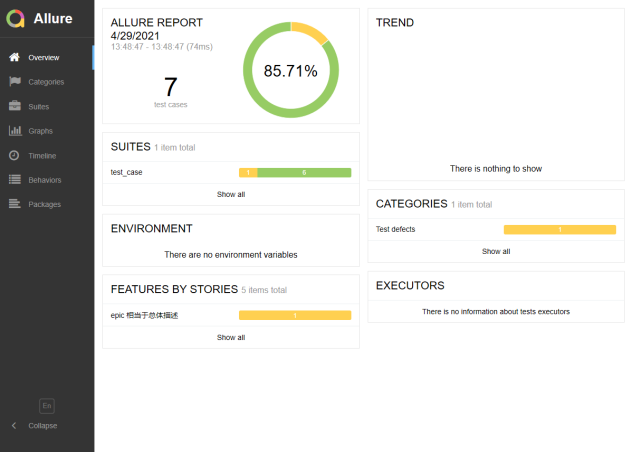632x452 pixels.
Task: Select the epic feature row
Action: tap(231, 315)
